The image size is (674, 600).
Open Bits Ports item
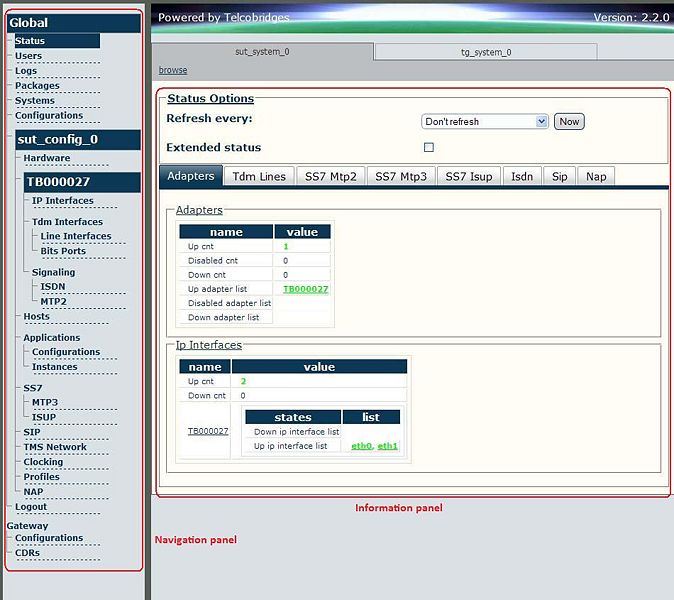coord(63,251)
